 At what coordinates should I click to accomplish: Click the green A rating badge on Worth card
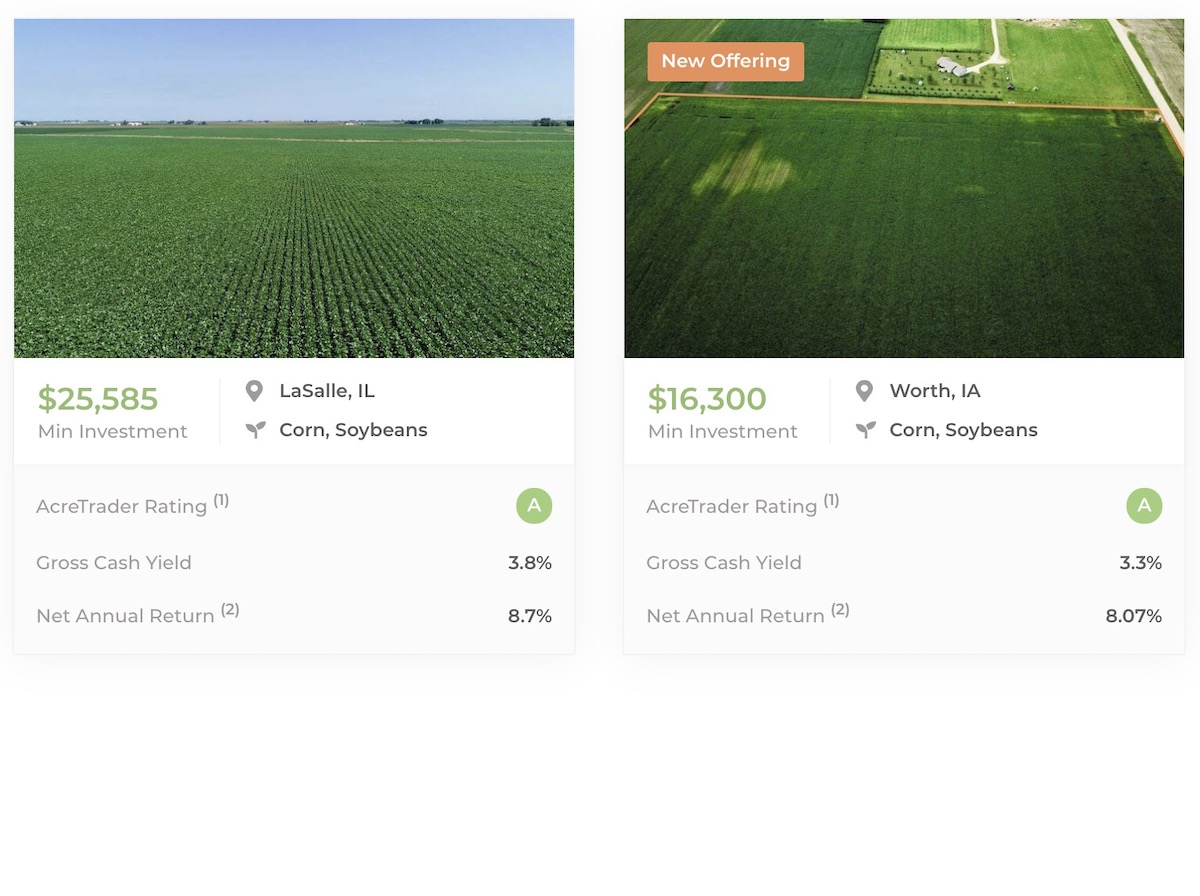pyautogui.click(x=1144, y=506)
